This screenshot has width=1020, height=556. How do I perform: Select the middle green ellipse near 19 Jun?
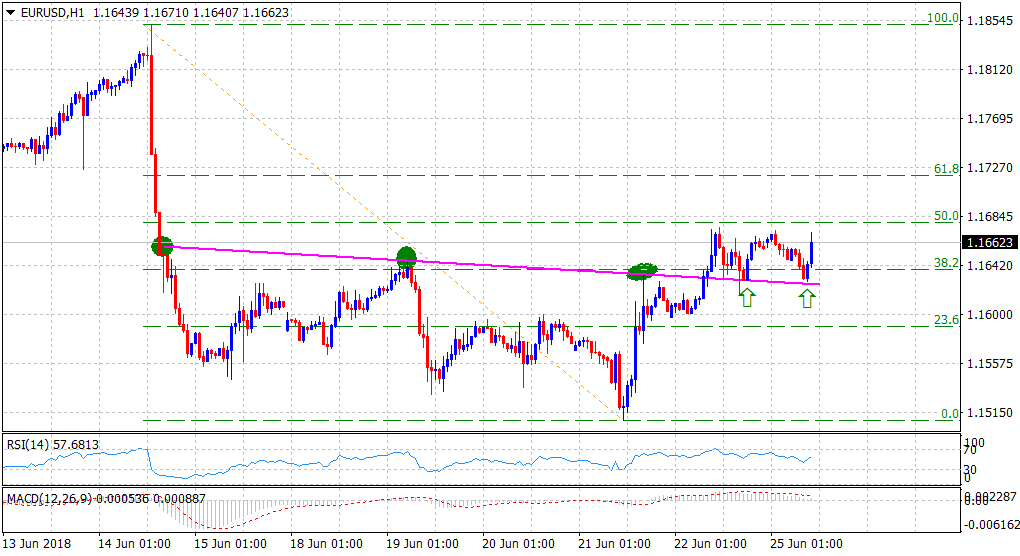coord(406,256)
